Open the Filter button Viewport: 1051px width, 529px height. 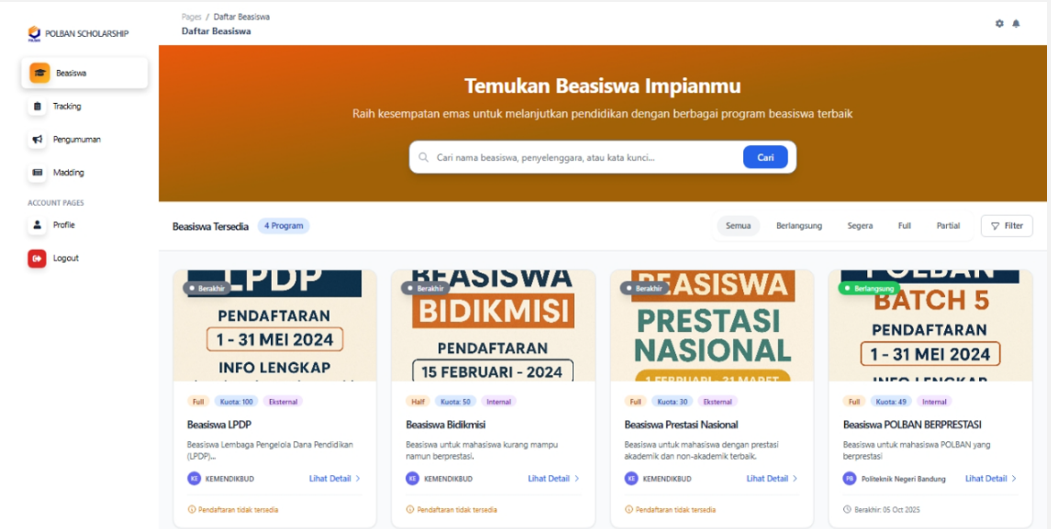1007,226
